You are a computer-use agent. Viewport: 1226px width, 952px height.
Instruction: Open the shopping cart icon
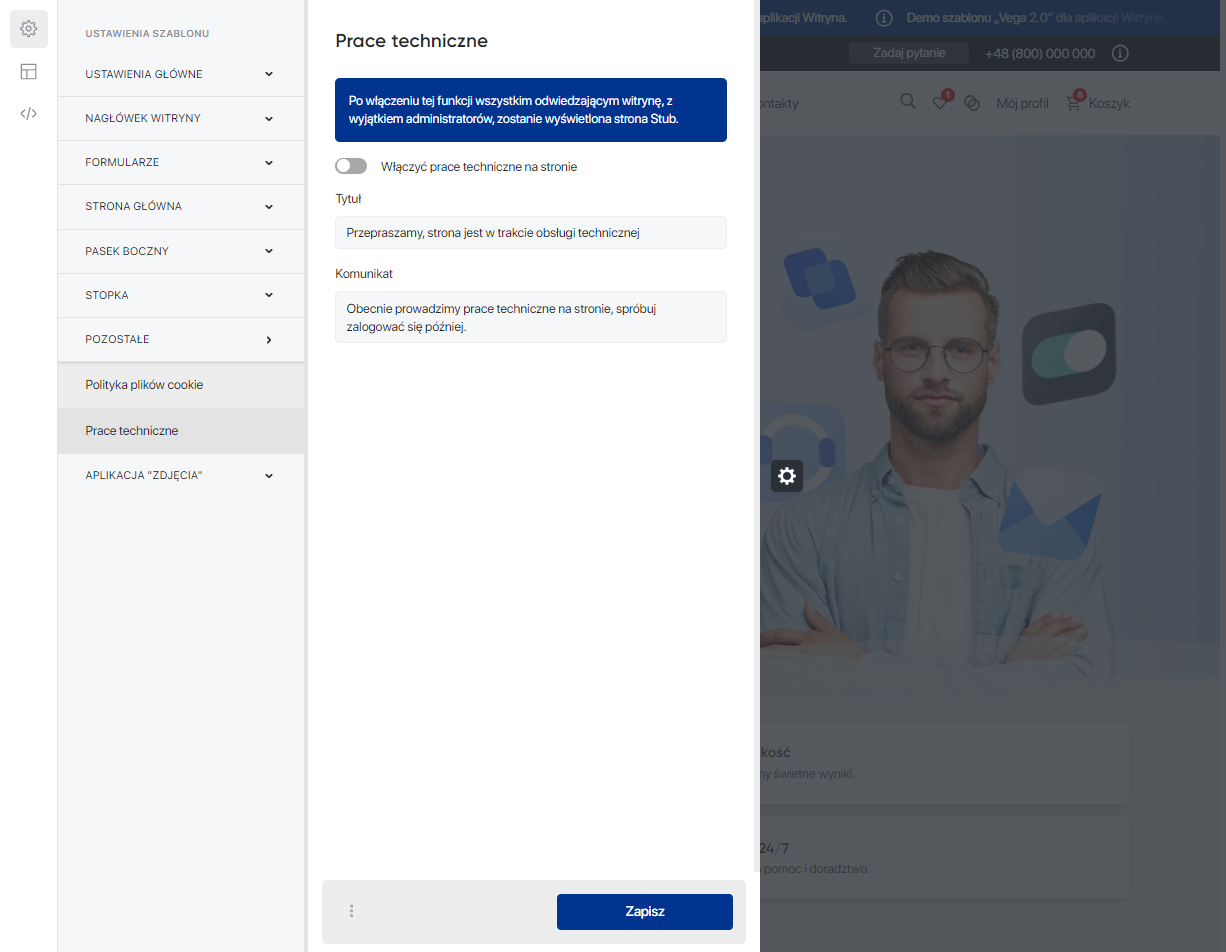pyautogui.click(x=1073, y=103)
